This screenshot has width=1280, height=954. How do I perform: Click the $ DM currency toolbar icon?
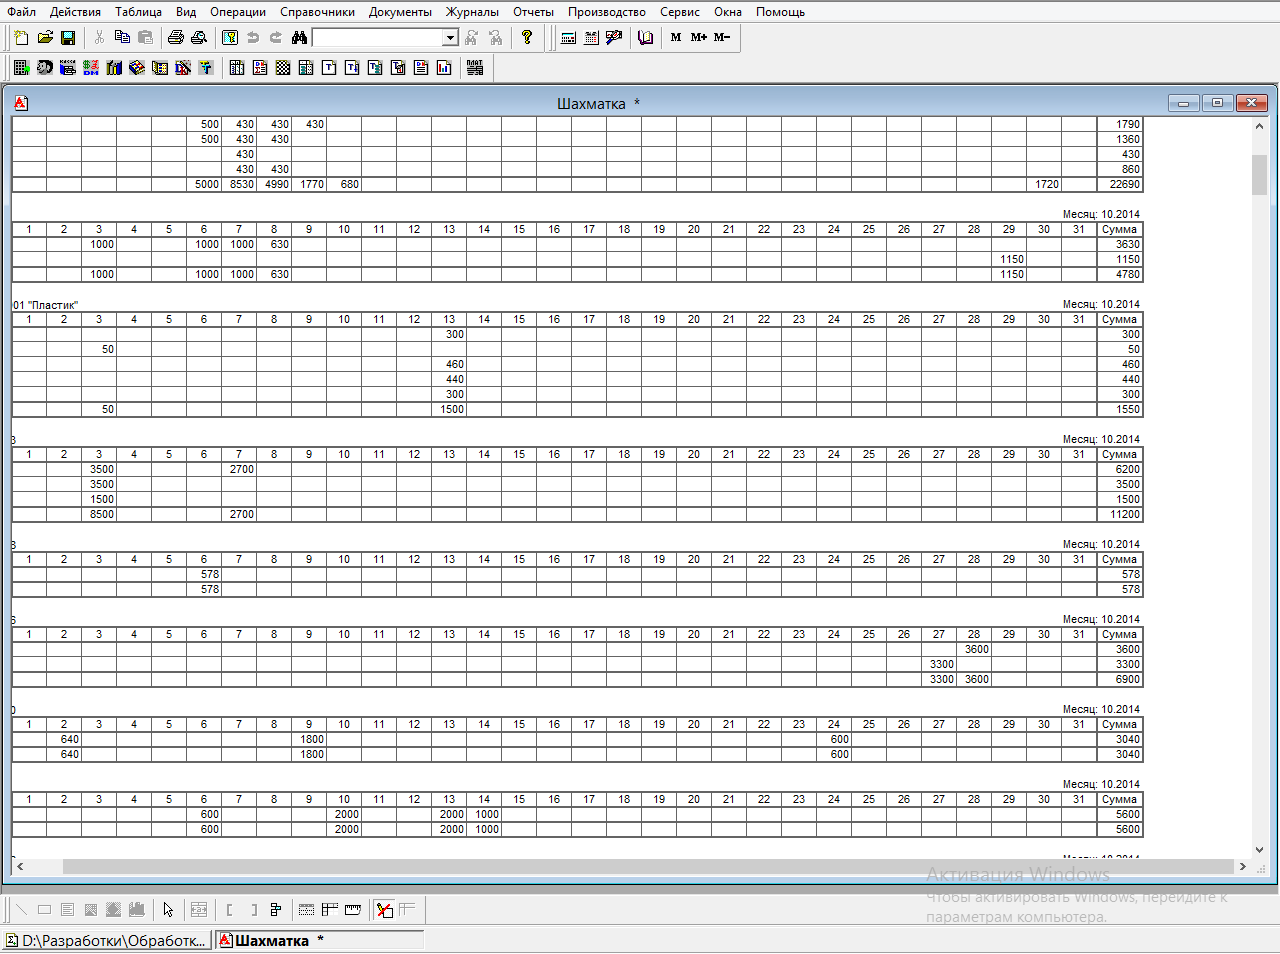click(x=91, y=67)
